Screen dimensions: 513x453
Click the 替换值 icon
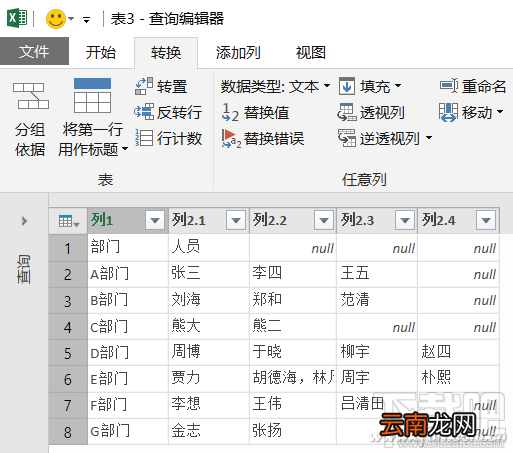point(230,112)
